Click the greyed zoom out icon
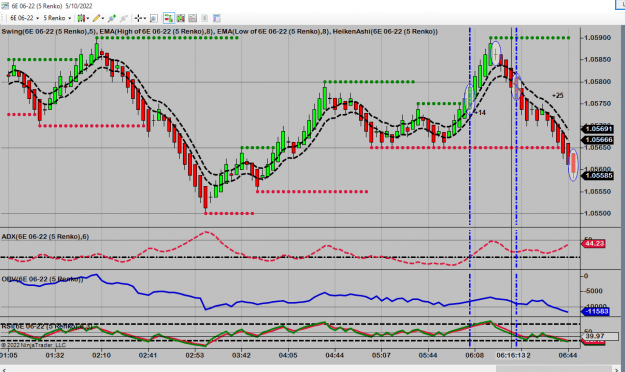The width and height of the screenshot is (625, 372). click(124, 18)
